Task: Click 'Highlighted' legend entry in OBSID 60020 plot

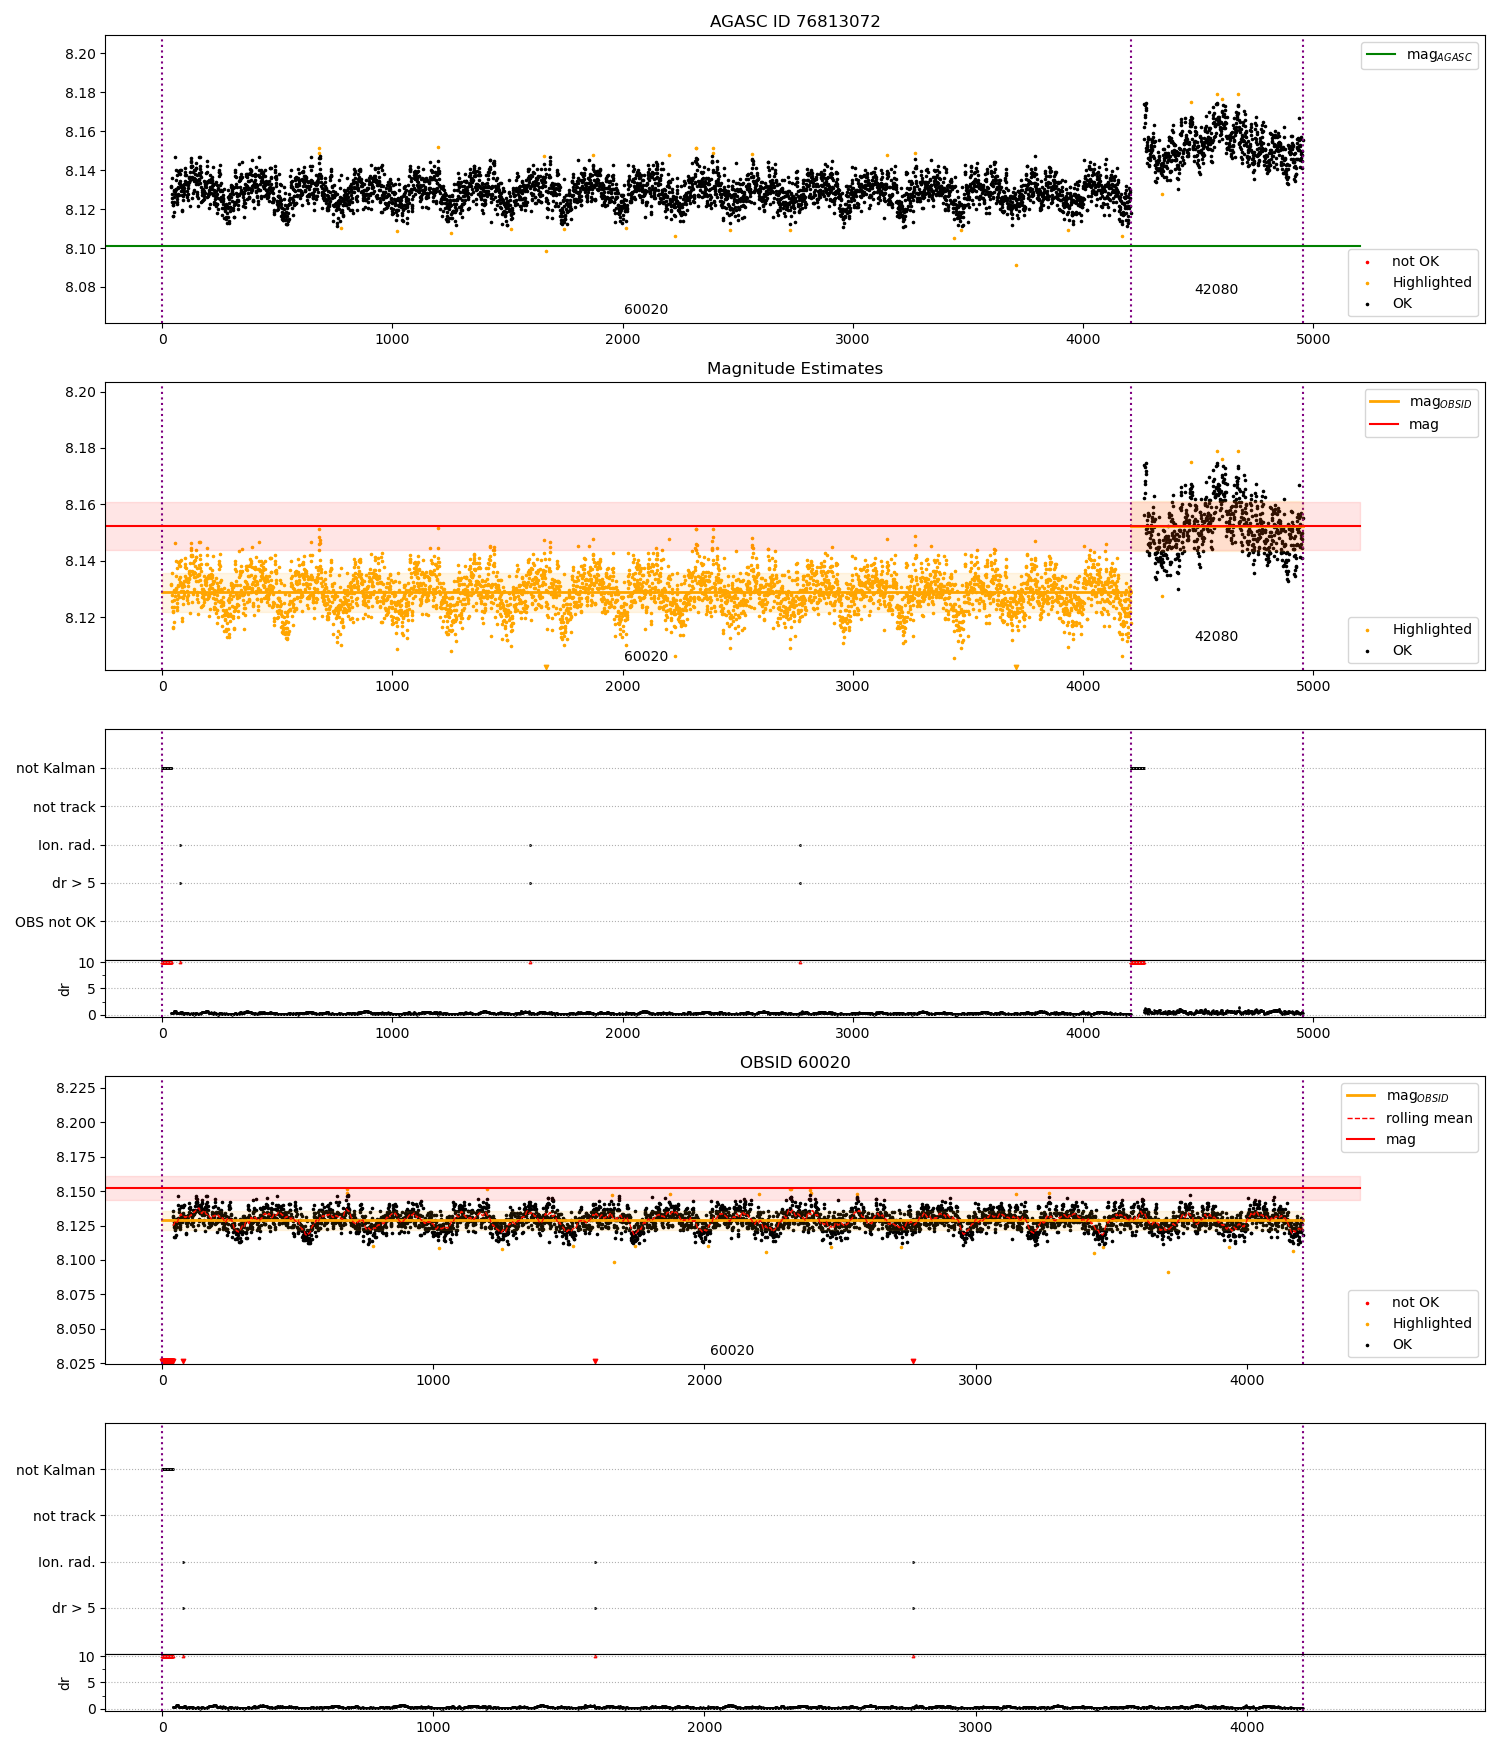Action: 1420,1324
